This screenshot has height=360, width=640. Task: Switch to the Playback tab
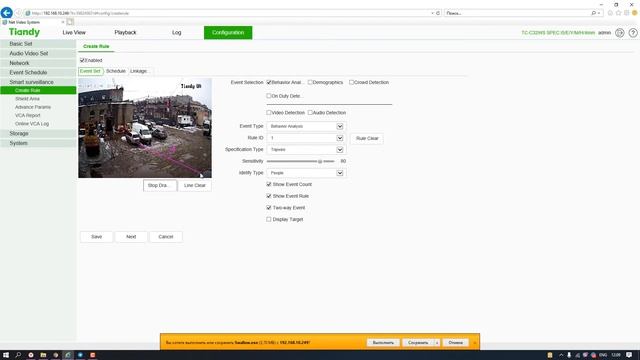point(125,32)
